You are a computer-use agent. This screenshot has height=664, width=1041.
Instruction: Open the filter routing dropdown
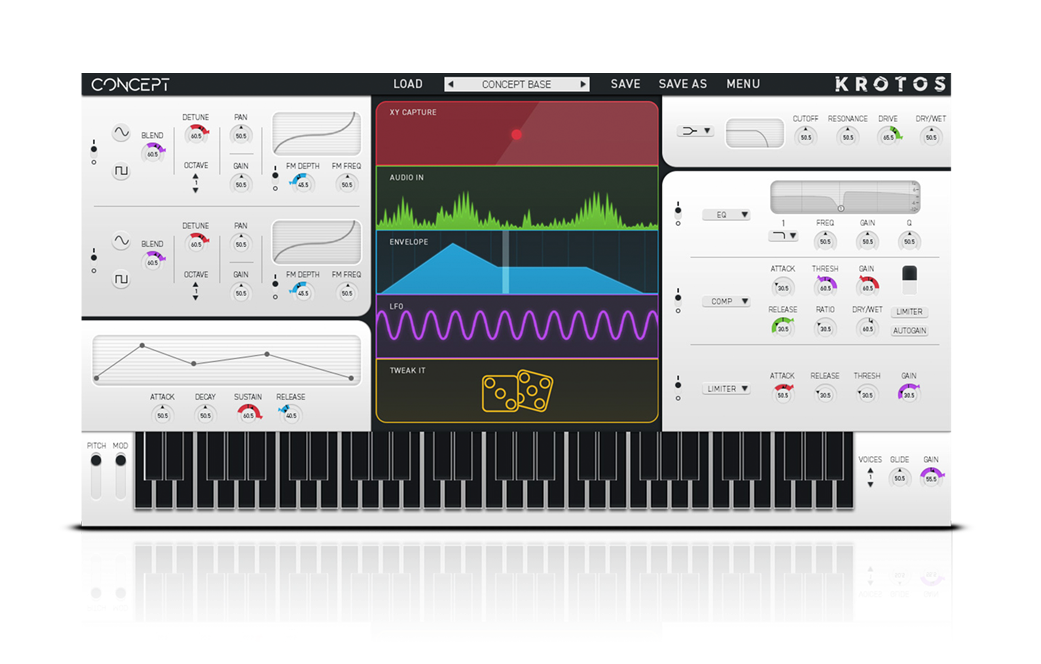(695, 131)
